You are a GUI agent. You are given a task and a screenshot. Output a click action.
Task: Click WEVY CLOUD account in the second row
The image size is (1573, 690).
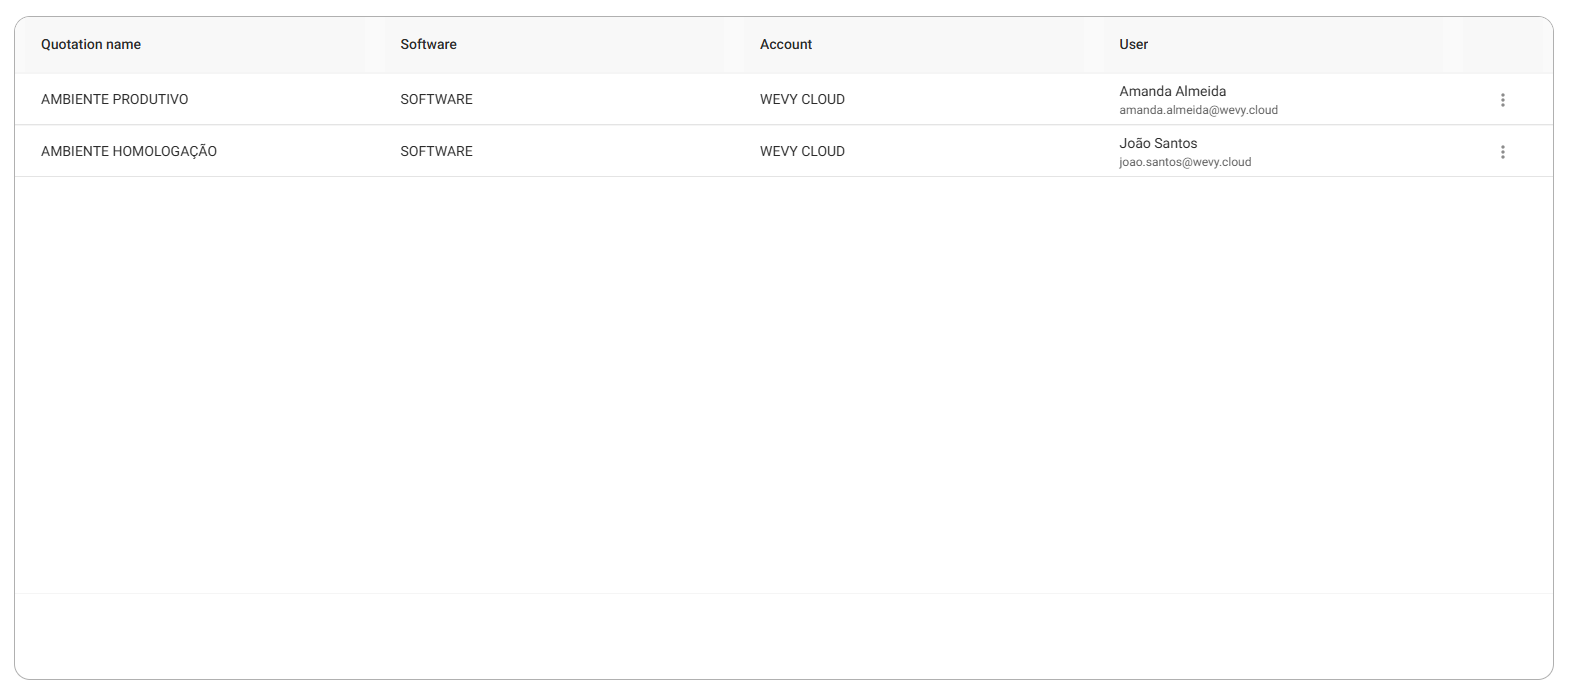(x=802, y=151)
